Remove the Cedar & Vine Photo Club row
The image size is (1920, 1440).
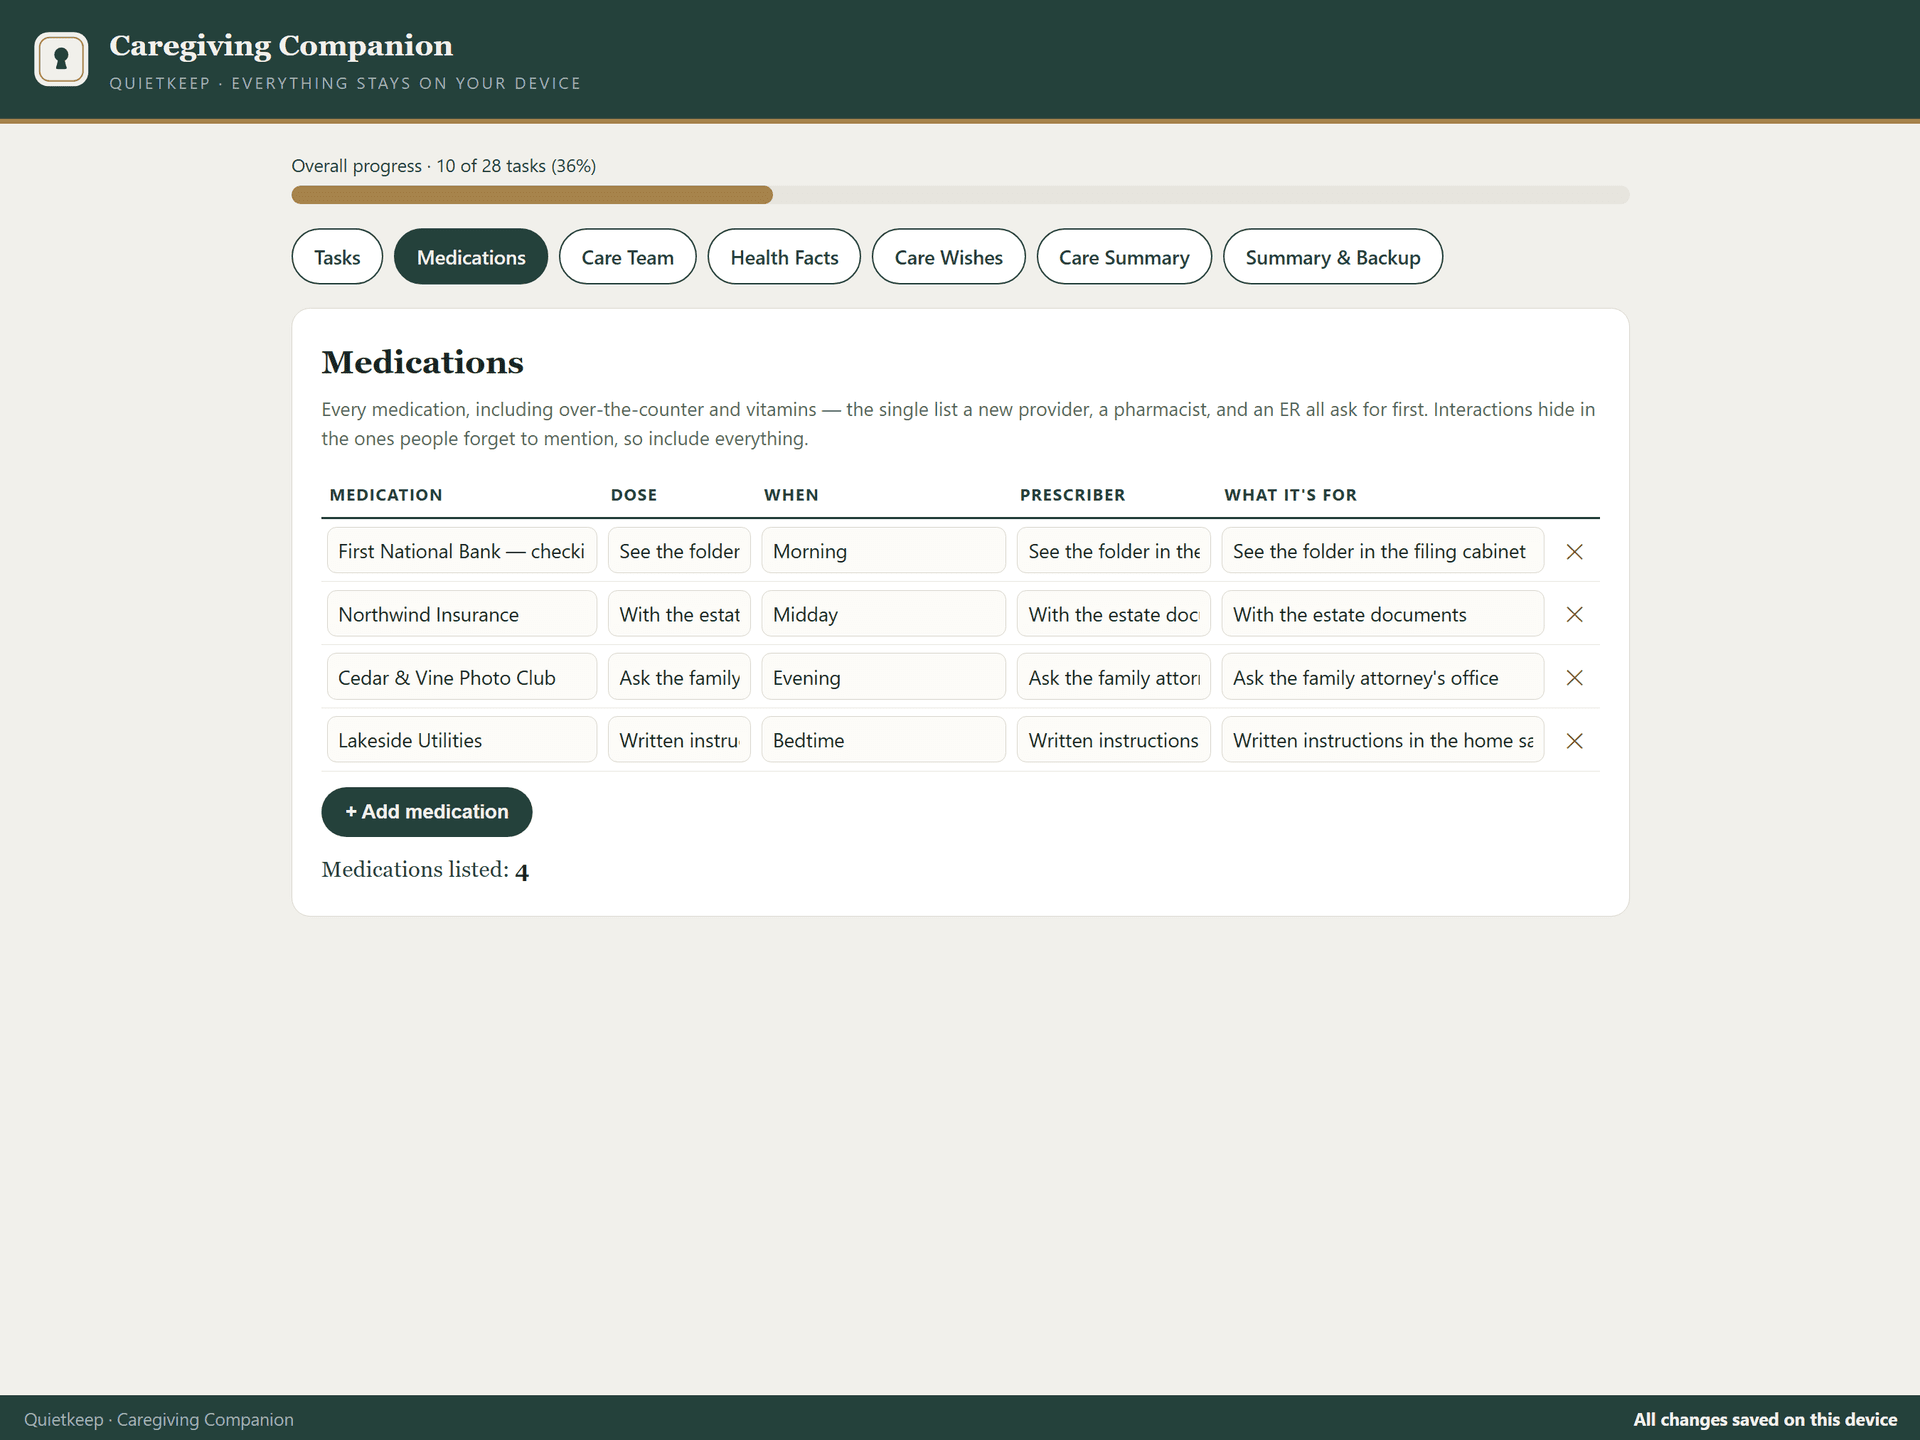[x=1574, y=677]
